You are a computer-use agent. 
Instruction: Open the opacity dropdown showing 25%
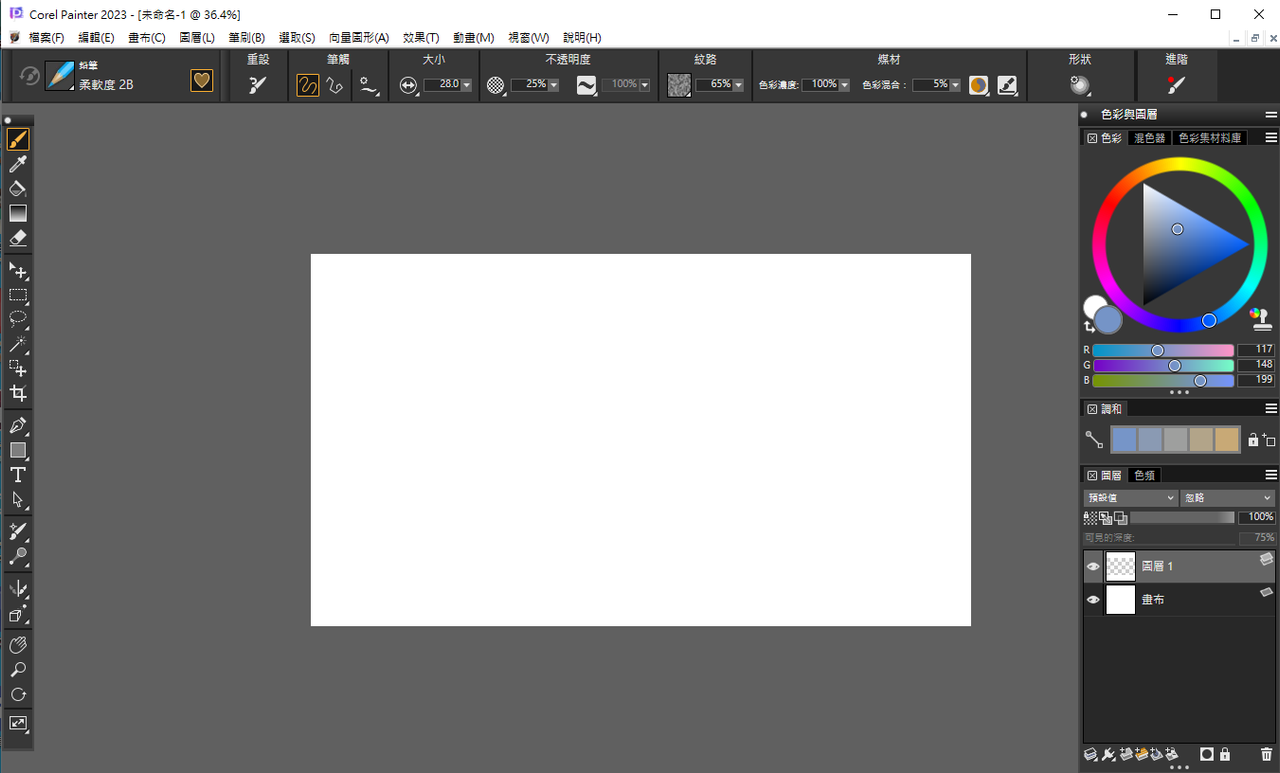tap(553, 84)
